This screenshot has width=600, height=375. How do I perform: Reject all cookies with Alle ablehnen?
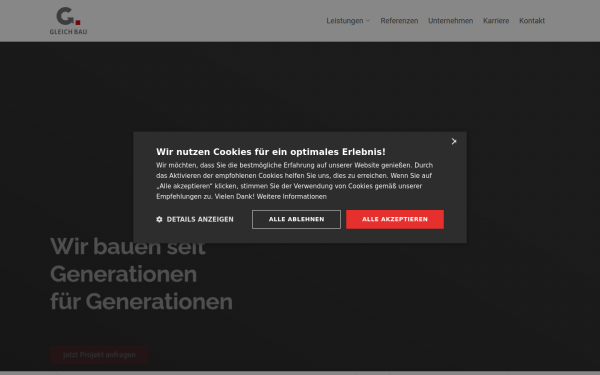click(296, 219)
